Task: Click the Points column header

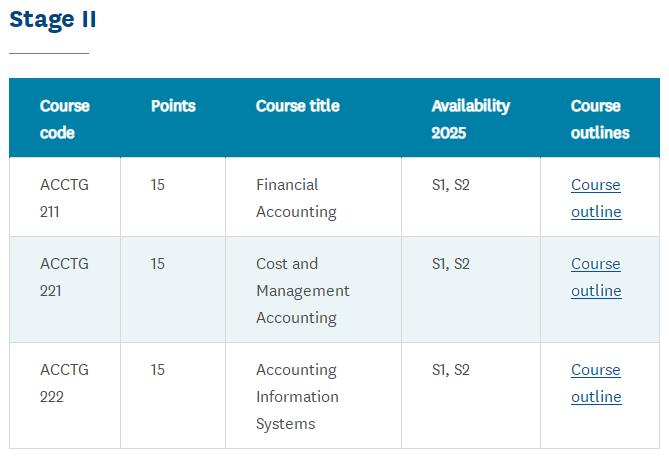Action: pyautogui.click(x=173, y=106)
